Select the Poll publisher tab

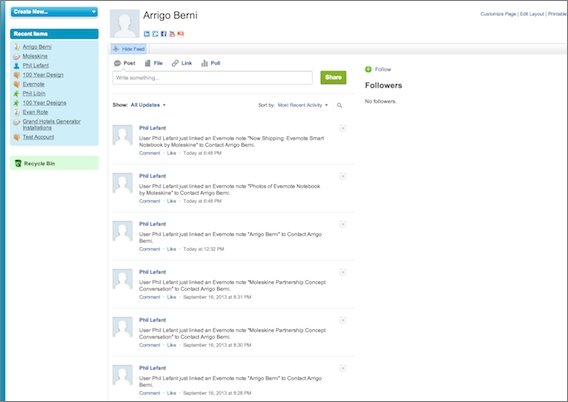point(211,63)
